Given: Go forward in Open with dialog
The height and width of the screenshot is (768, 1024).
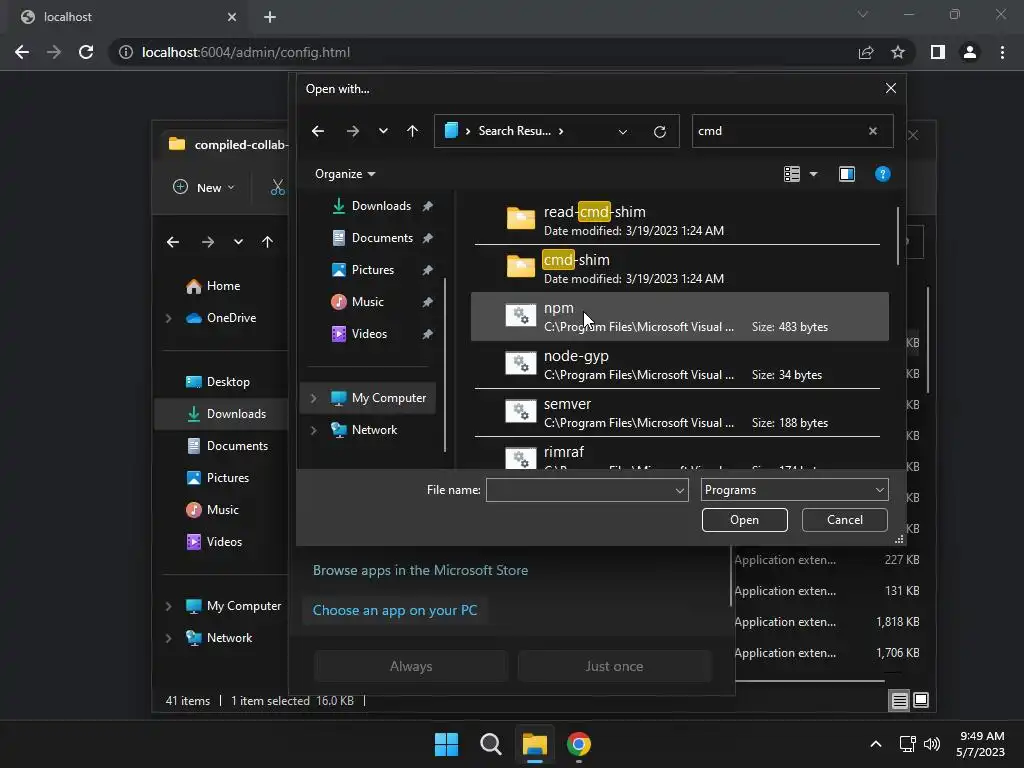Looking at the screenshot, I should (x=353, y=131).
